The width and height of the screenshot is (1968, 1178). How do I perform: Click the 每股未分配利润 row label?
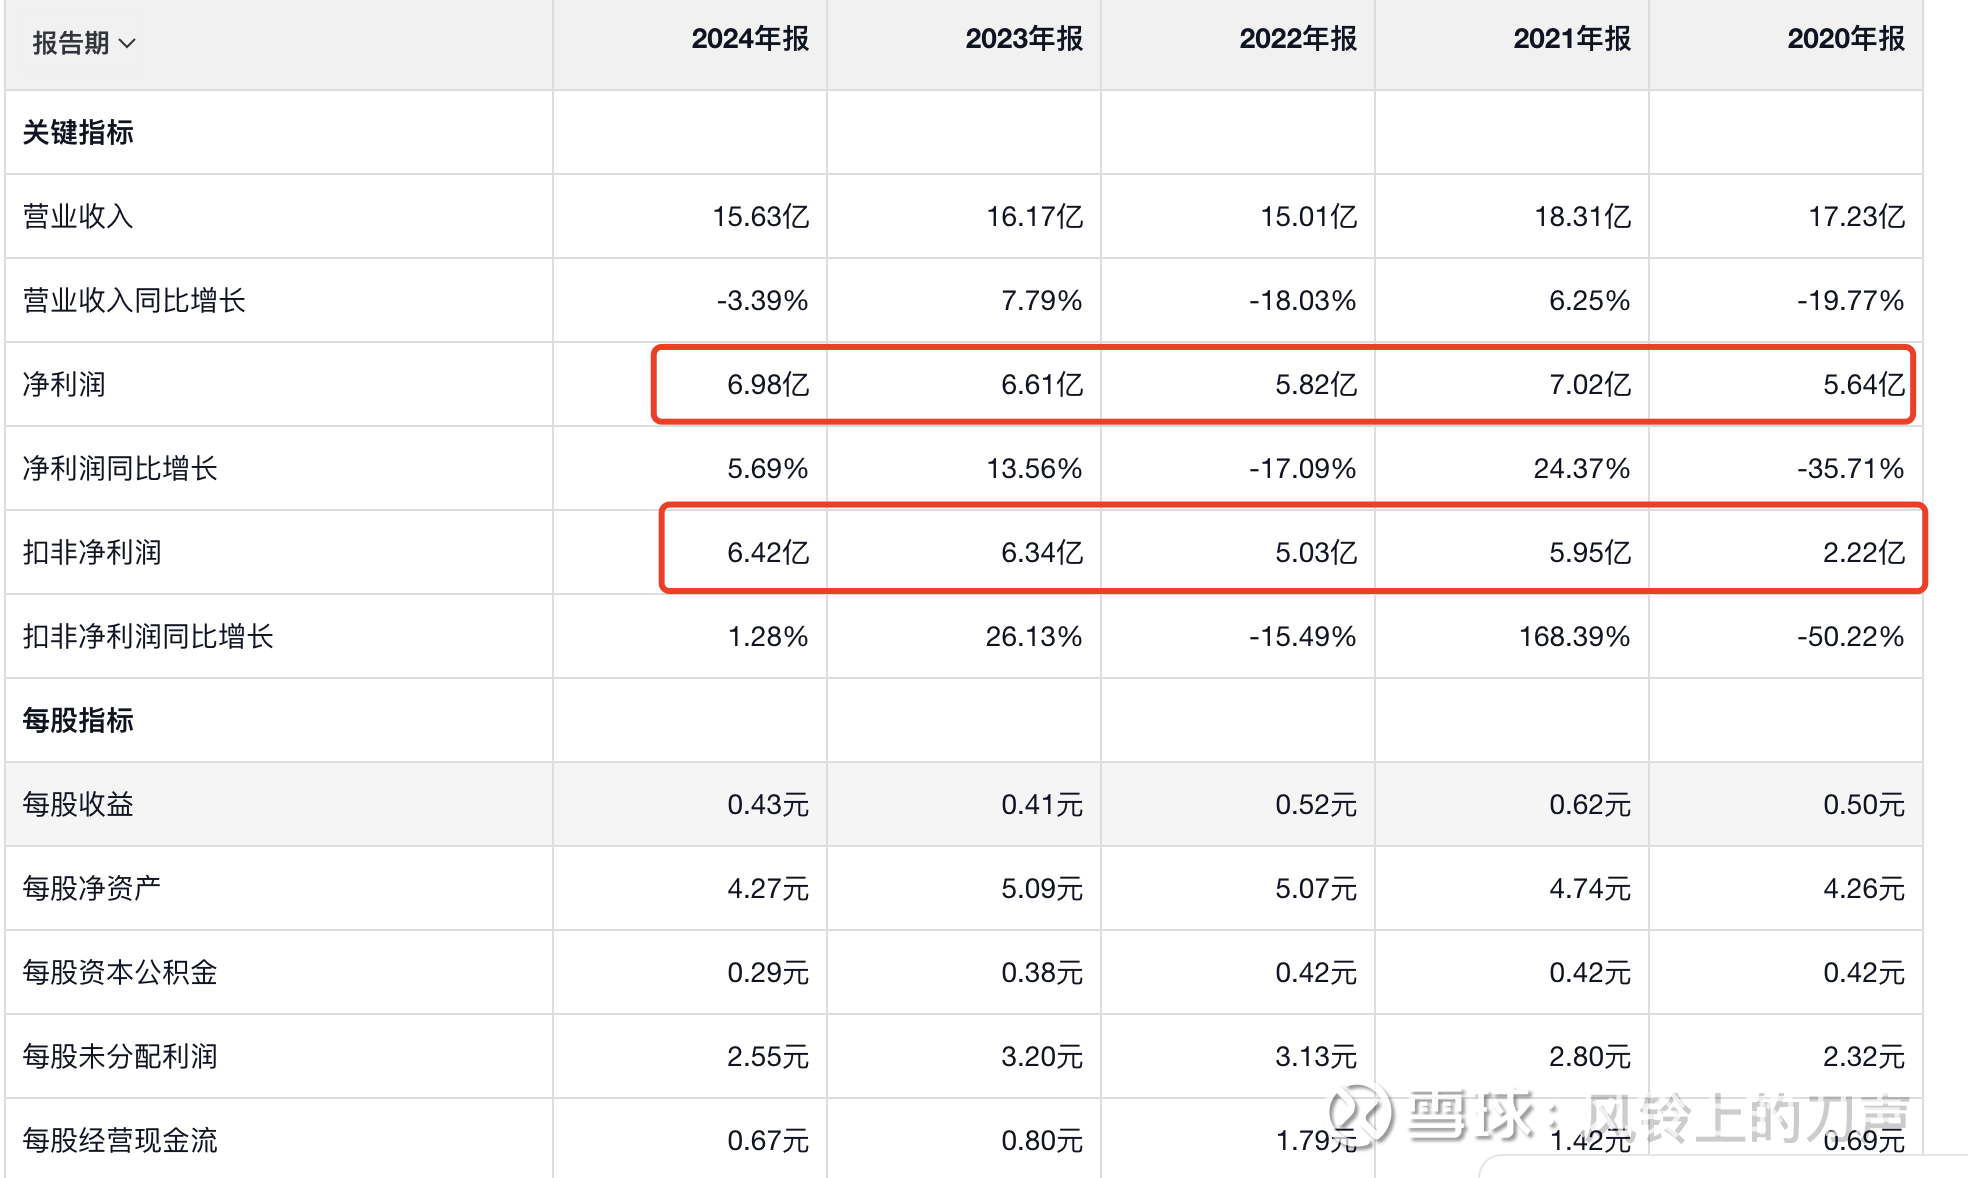tap(120, 1056)
